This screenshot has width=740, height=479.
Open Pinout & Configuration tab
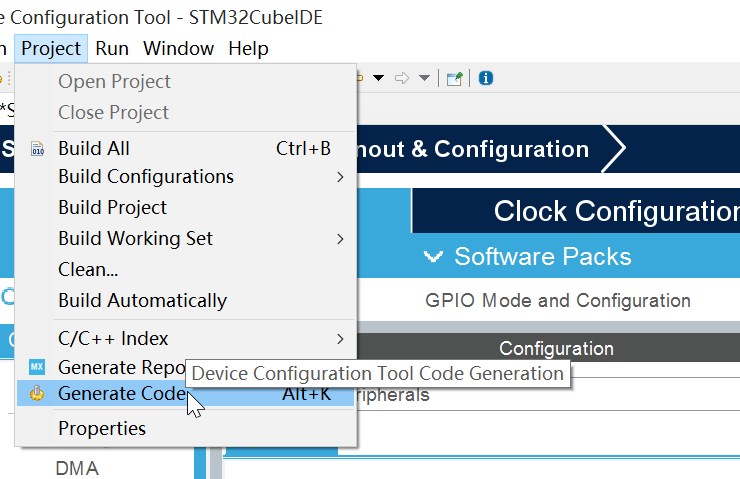click(472, 149)
